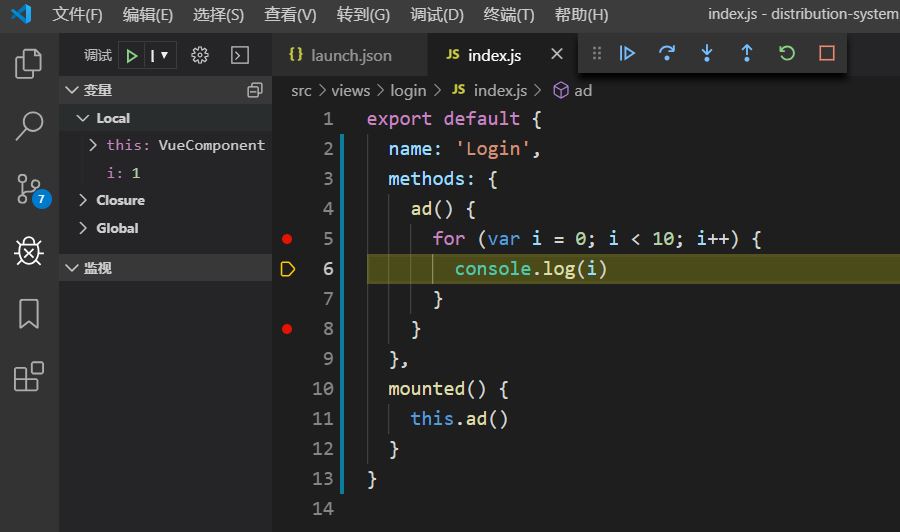Image resolution: width=900 pixels, height=532 pixels.
Task: Collapse all variables with the collapse icon
Action: pyautogui.click(x=255, y=90)
